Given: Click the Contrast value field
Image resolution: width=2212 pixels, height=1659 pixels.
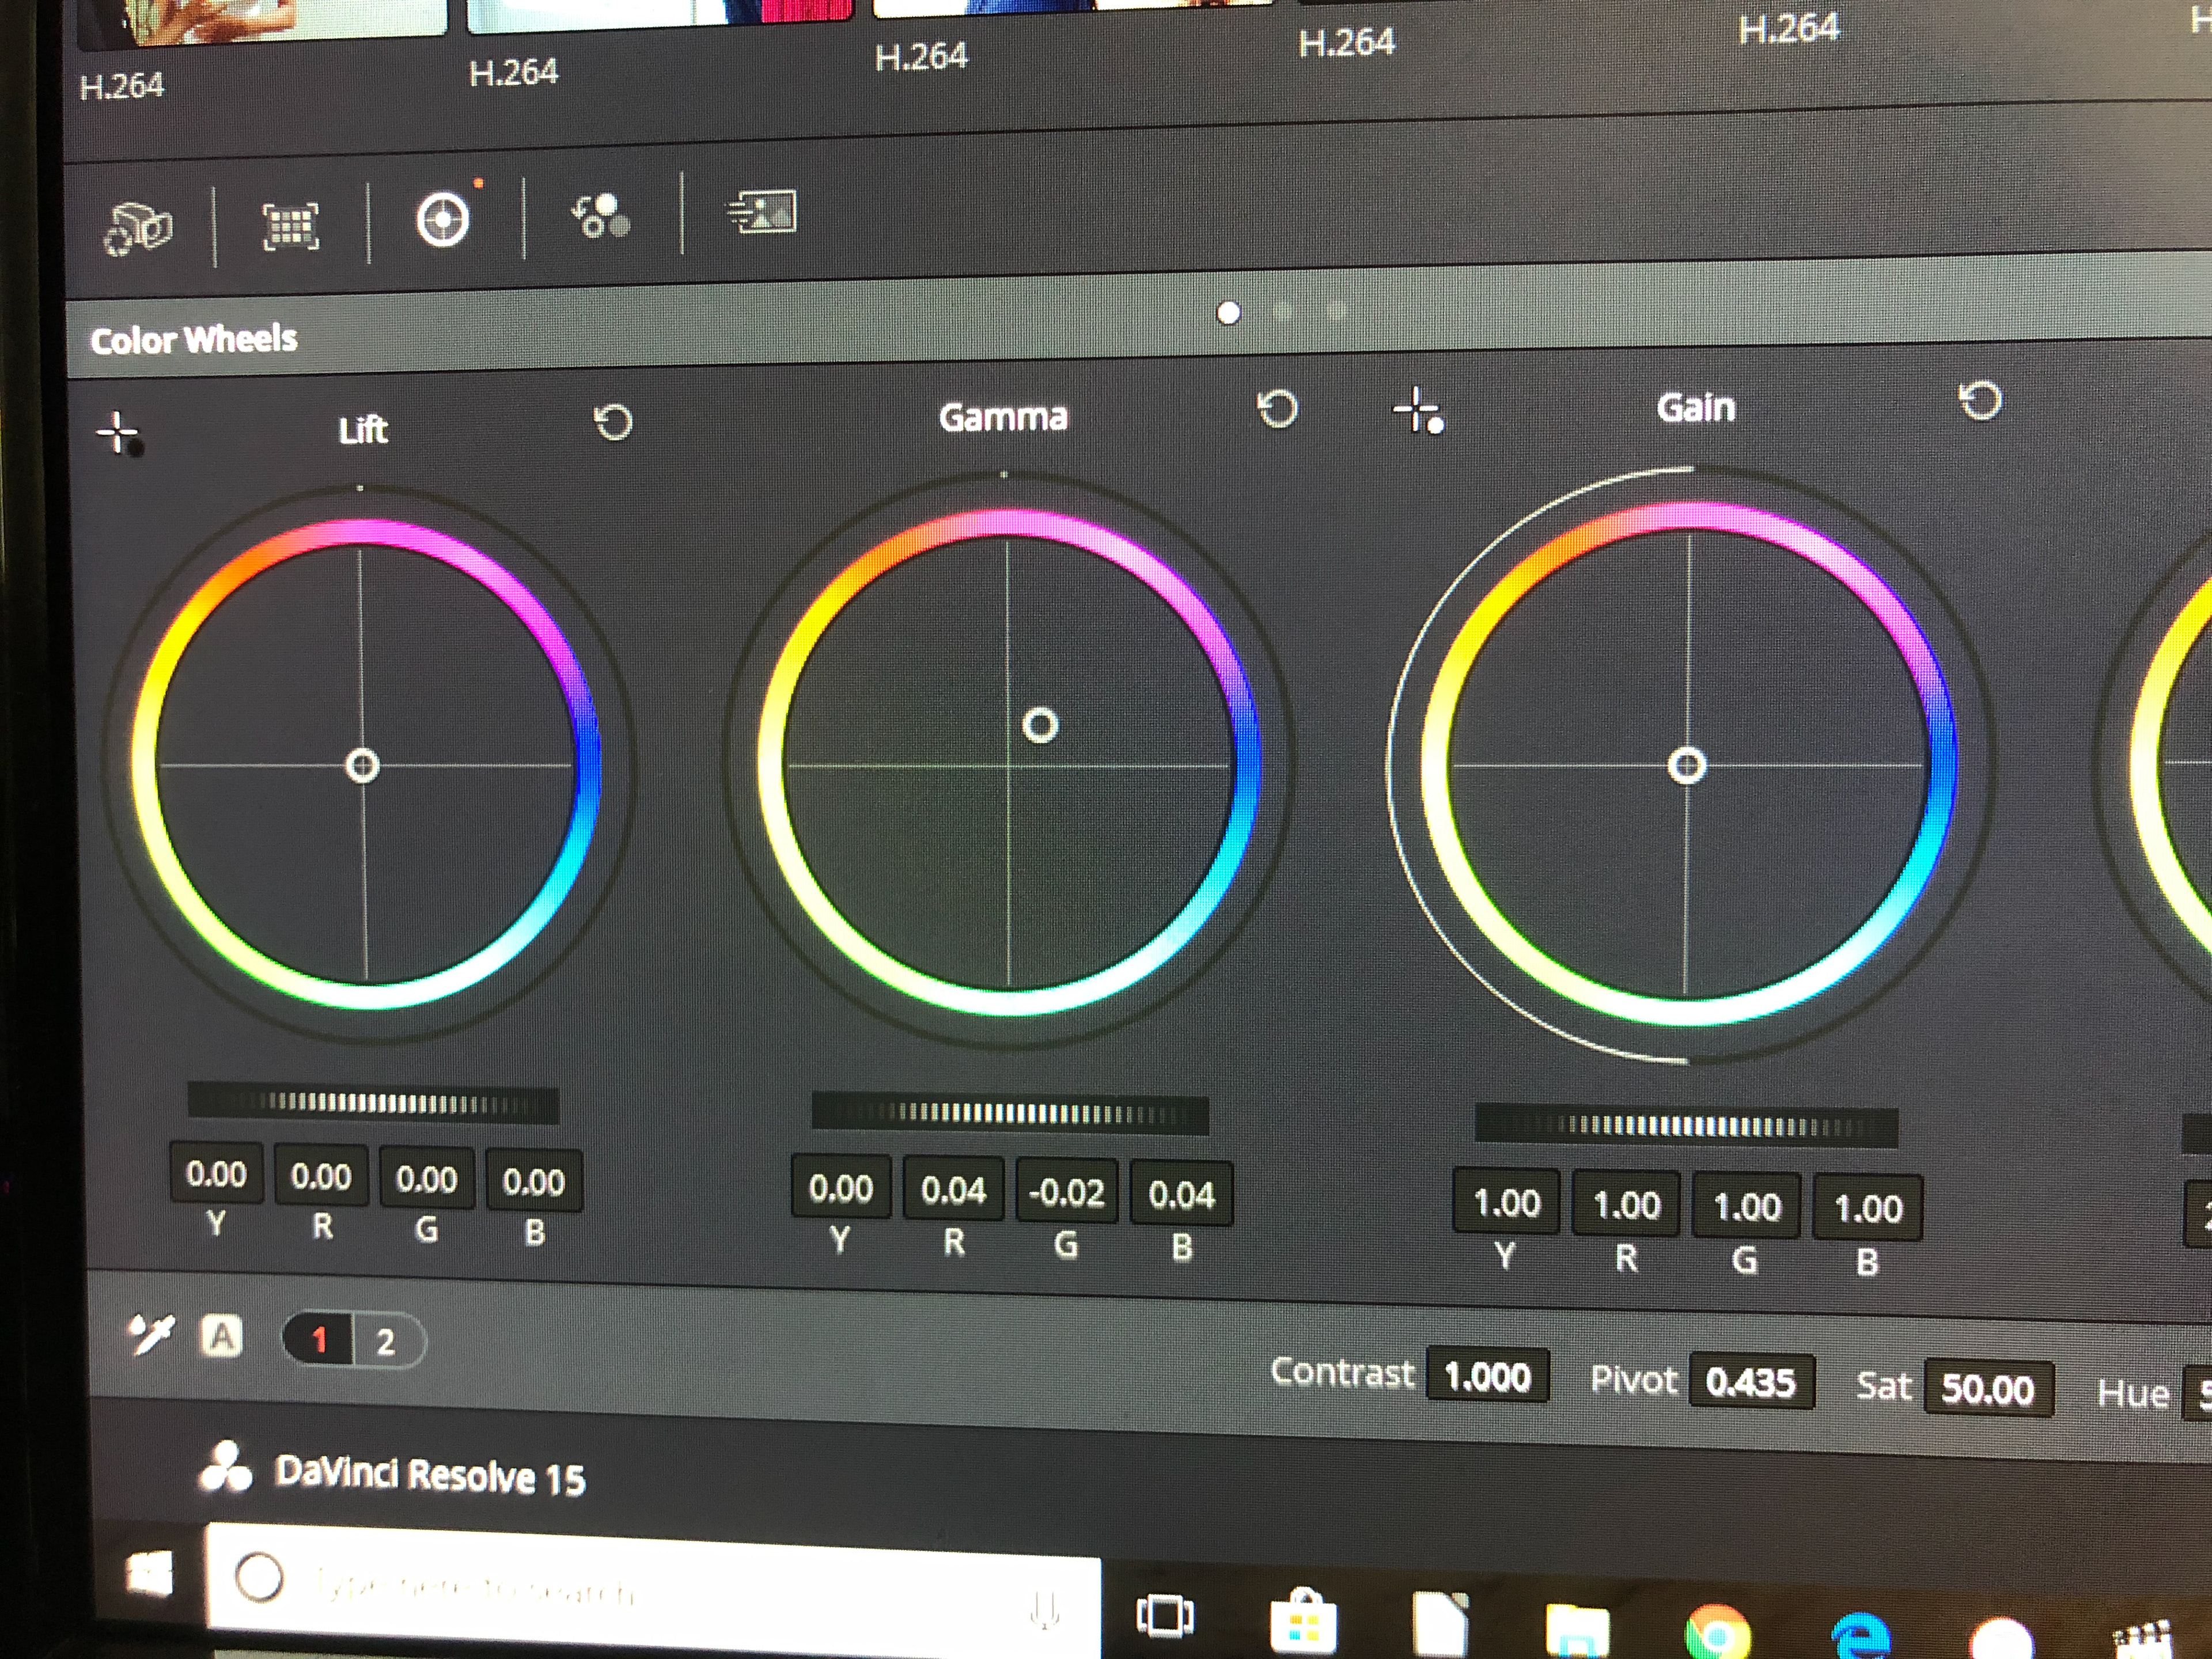Looking at the screenshot, I should (1487, 1377).
